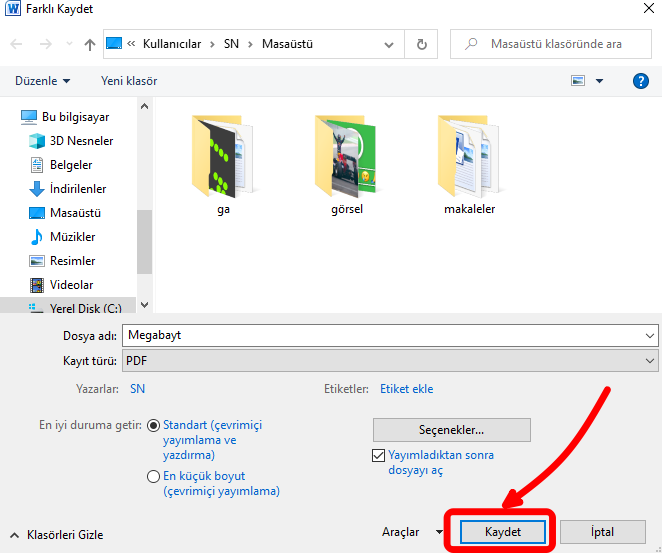Screen dimensions: 662x553
Task: Open the 3D Nesneler folder in sidebar
Action: click(80, 141)
